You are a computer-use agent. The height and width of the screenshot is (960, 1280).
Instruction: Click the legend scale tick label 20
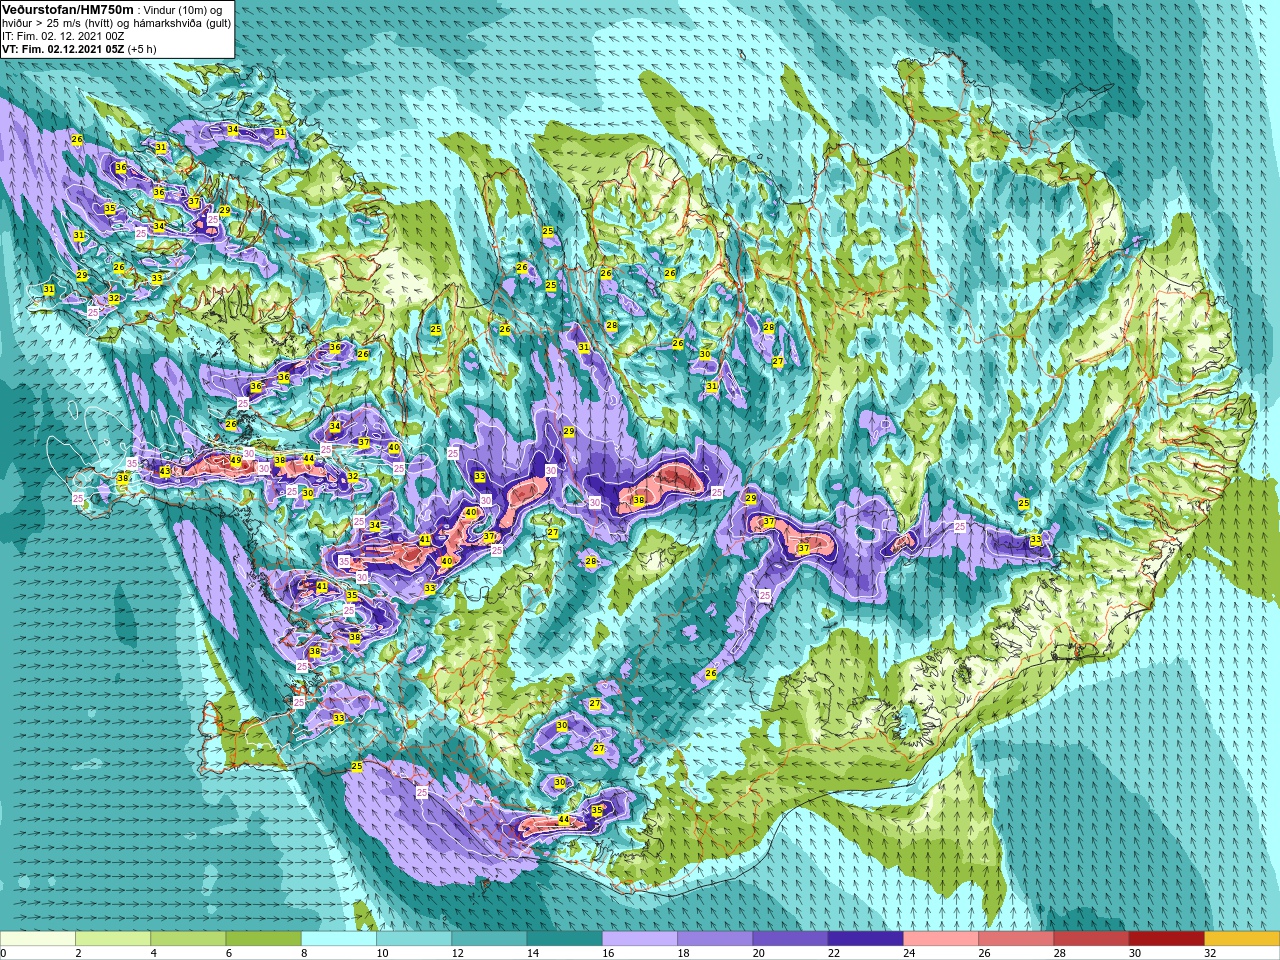[758, 953]
